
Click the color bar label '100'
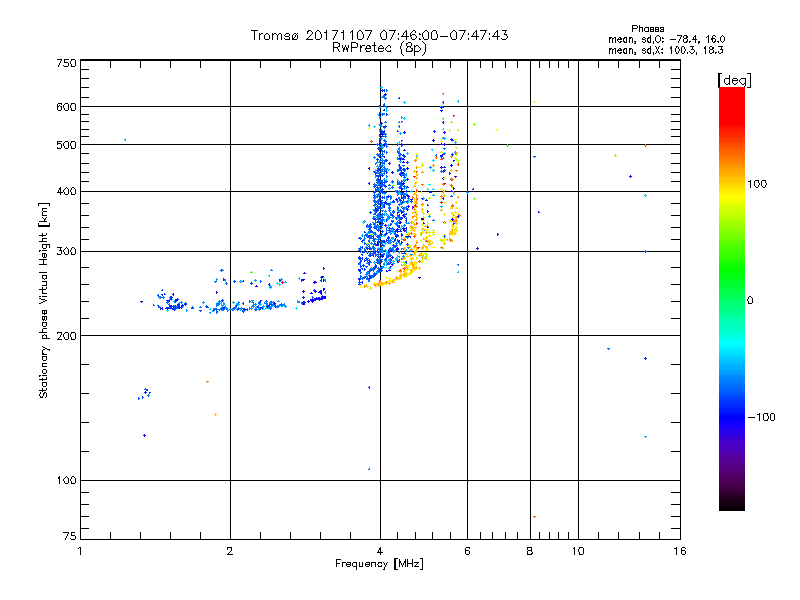tap(757, 184)
